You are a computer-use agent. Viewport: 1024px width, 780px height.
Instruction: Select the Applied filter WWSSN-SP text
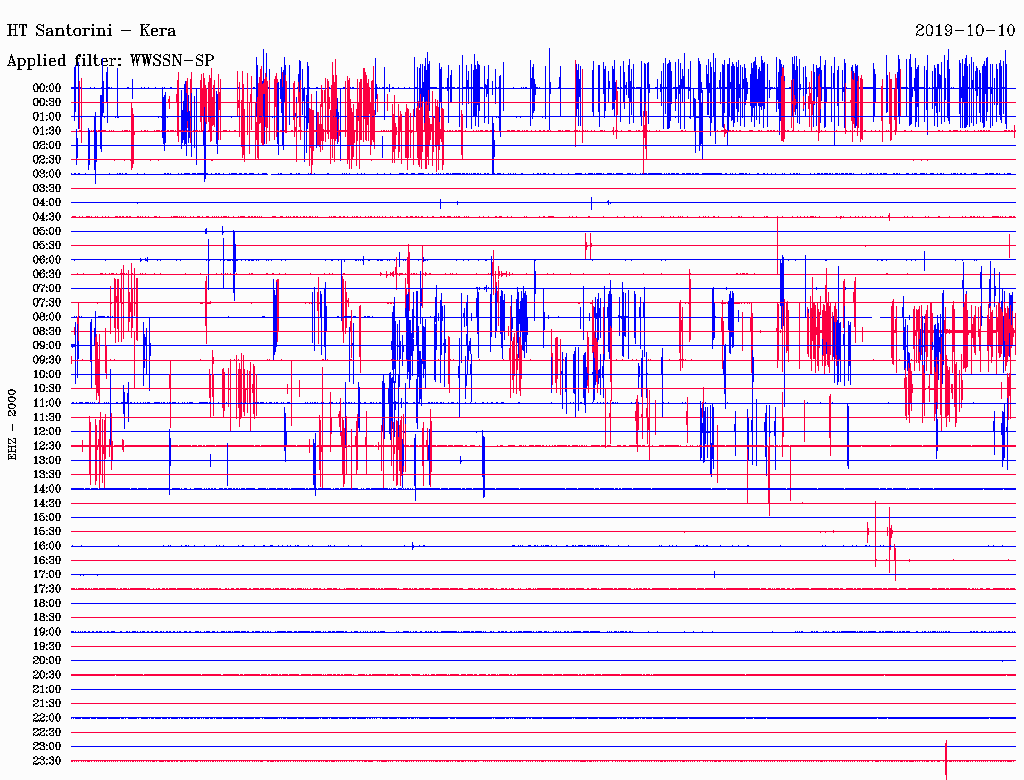pyautogui.click(x=110, y=60)
